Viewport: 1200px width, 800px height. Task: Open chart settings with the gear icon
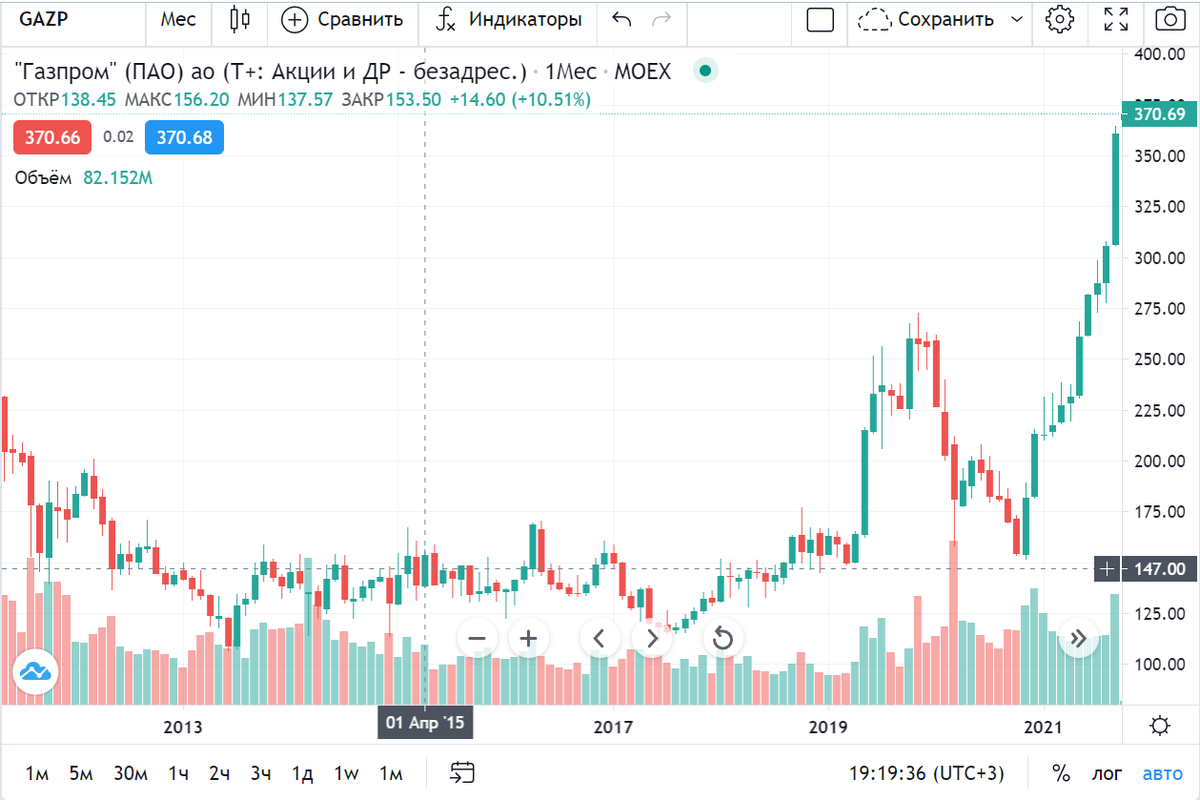(x=1059, y=19)
